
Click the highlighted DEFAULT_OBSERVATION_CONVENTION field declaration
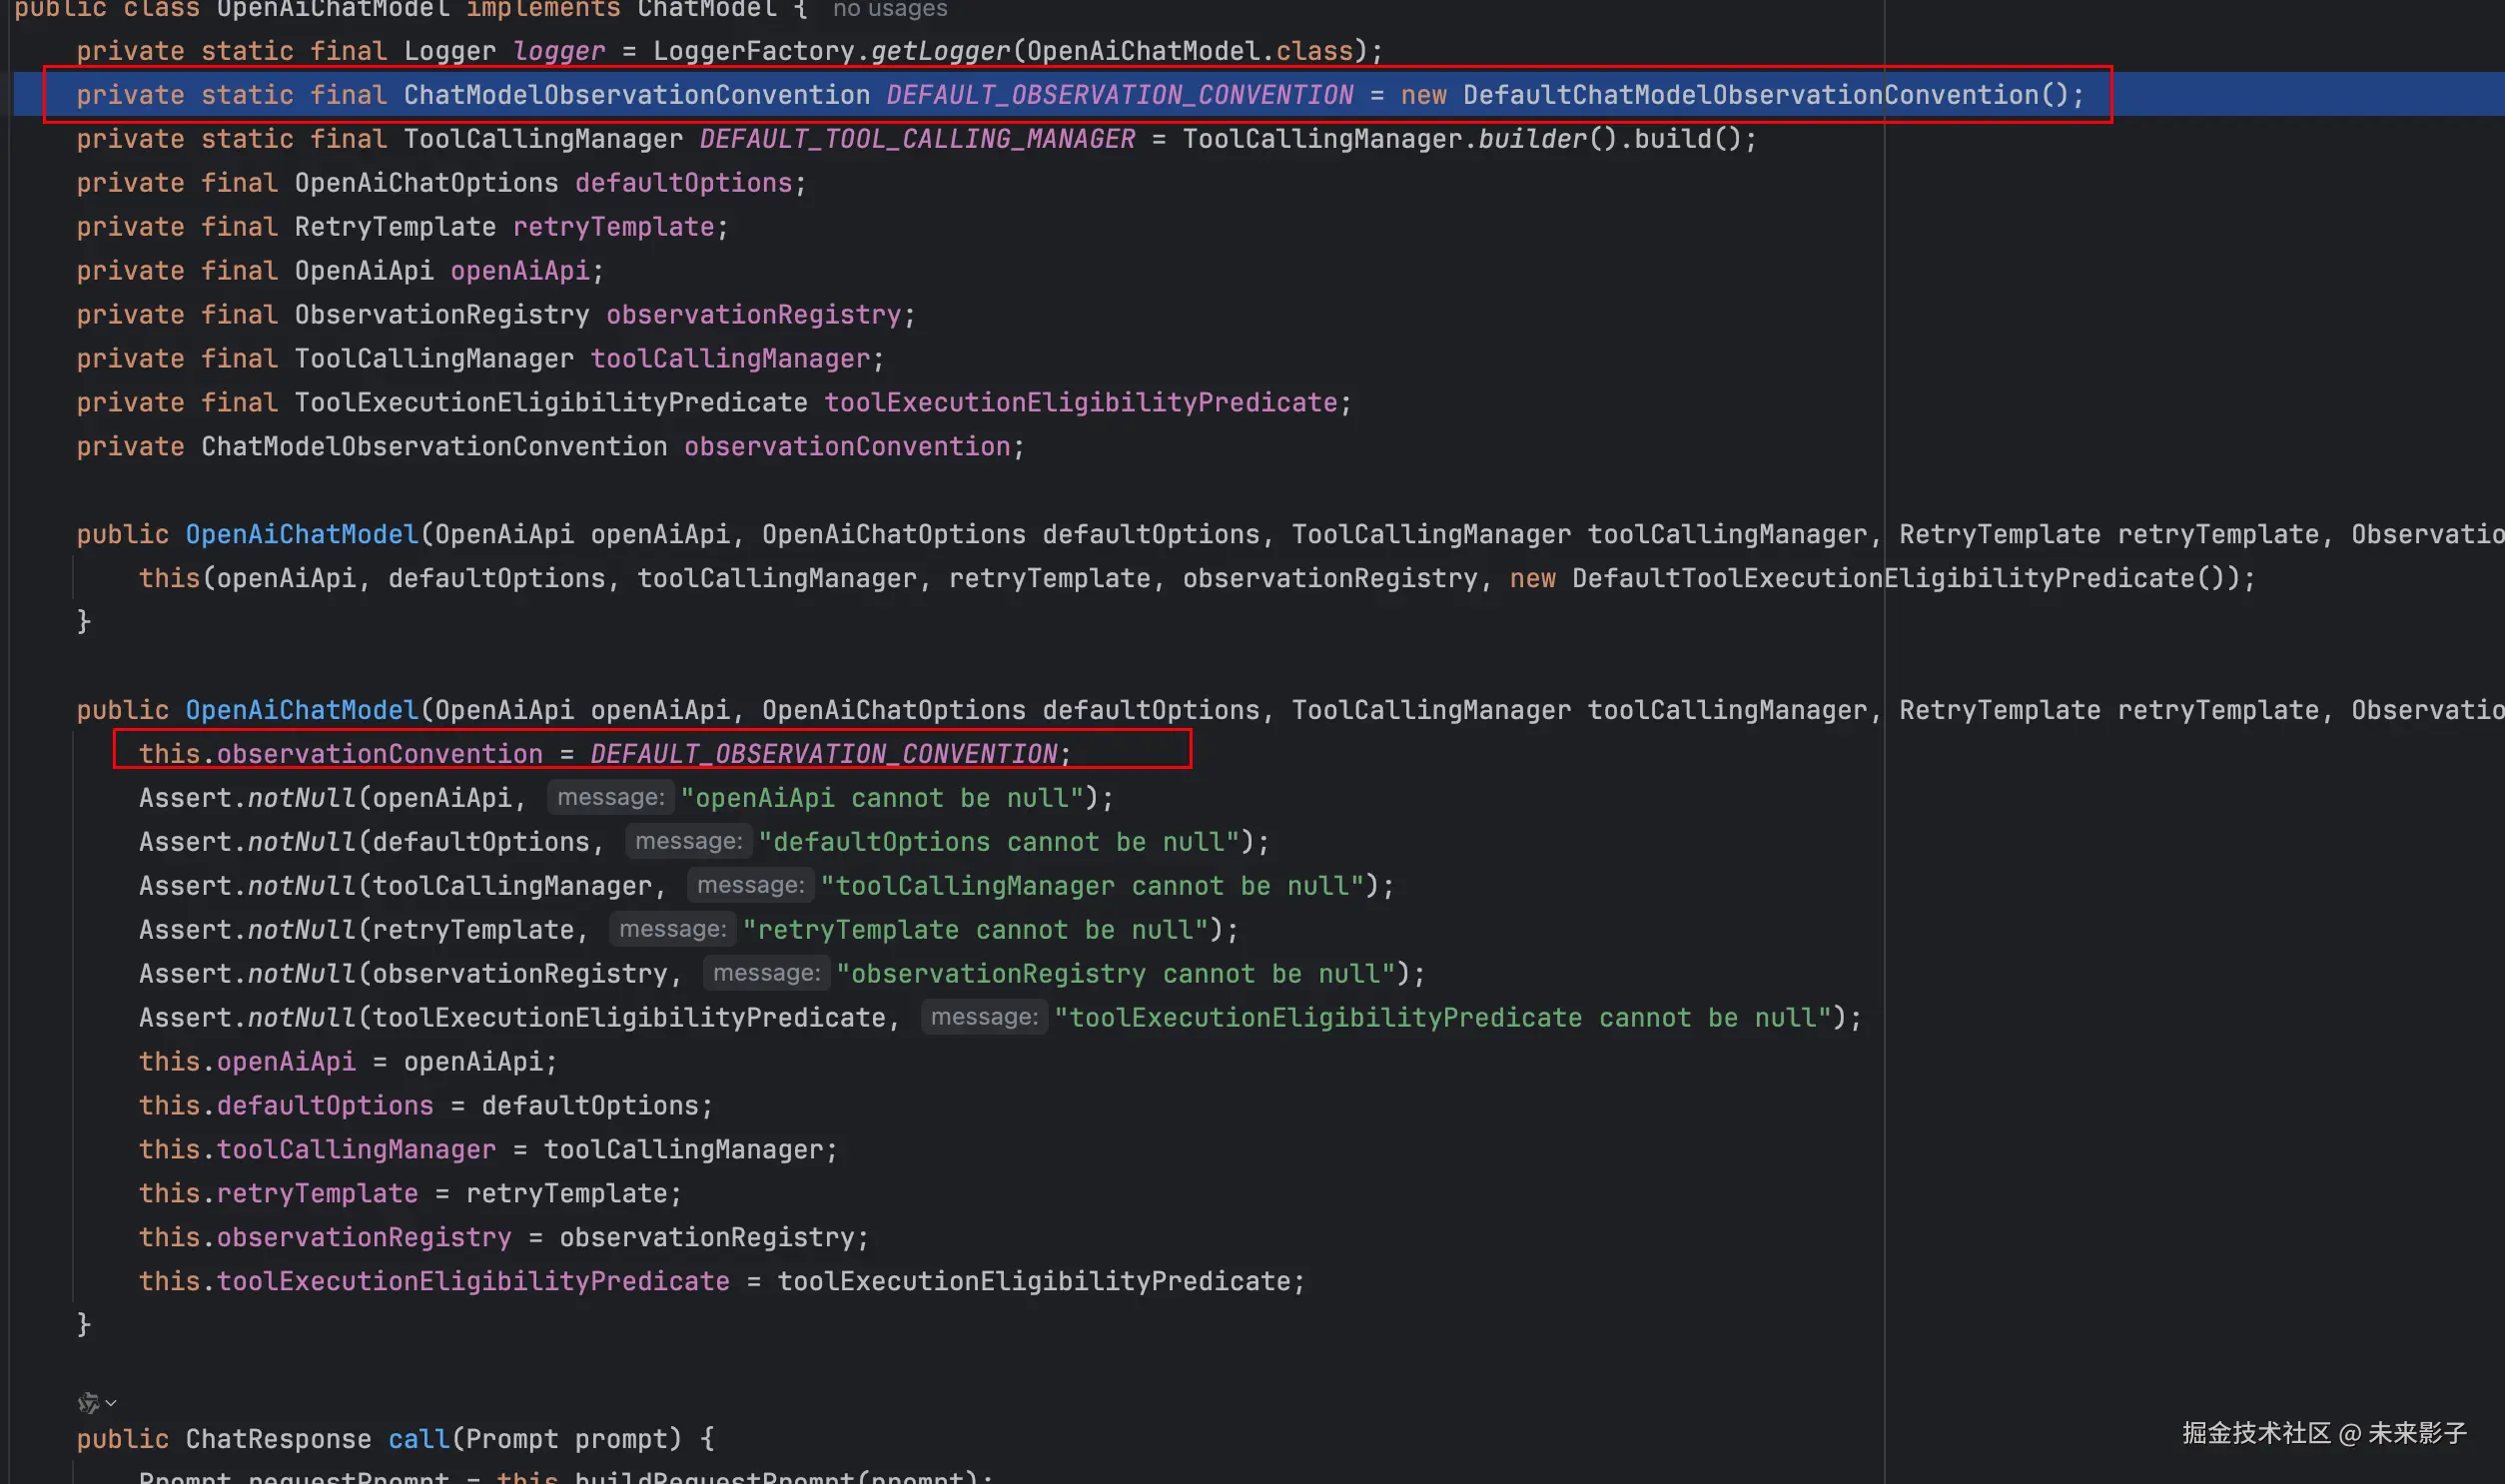tap(1119, 95)
